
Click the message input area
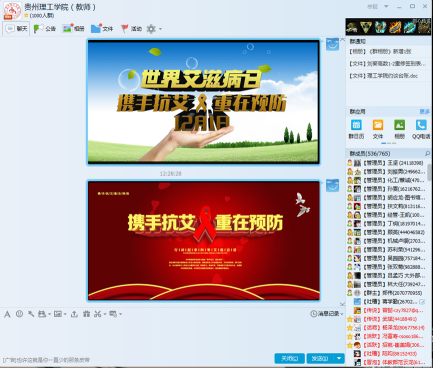click(172, 335)
